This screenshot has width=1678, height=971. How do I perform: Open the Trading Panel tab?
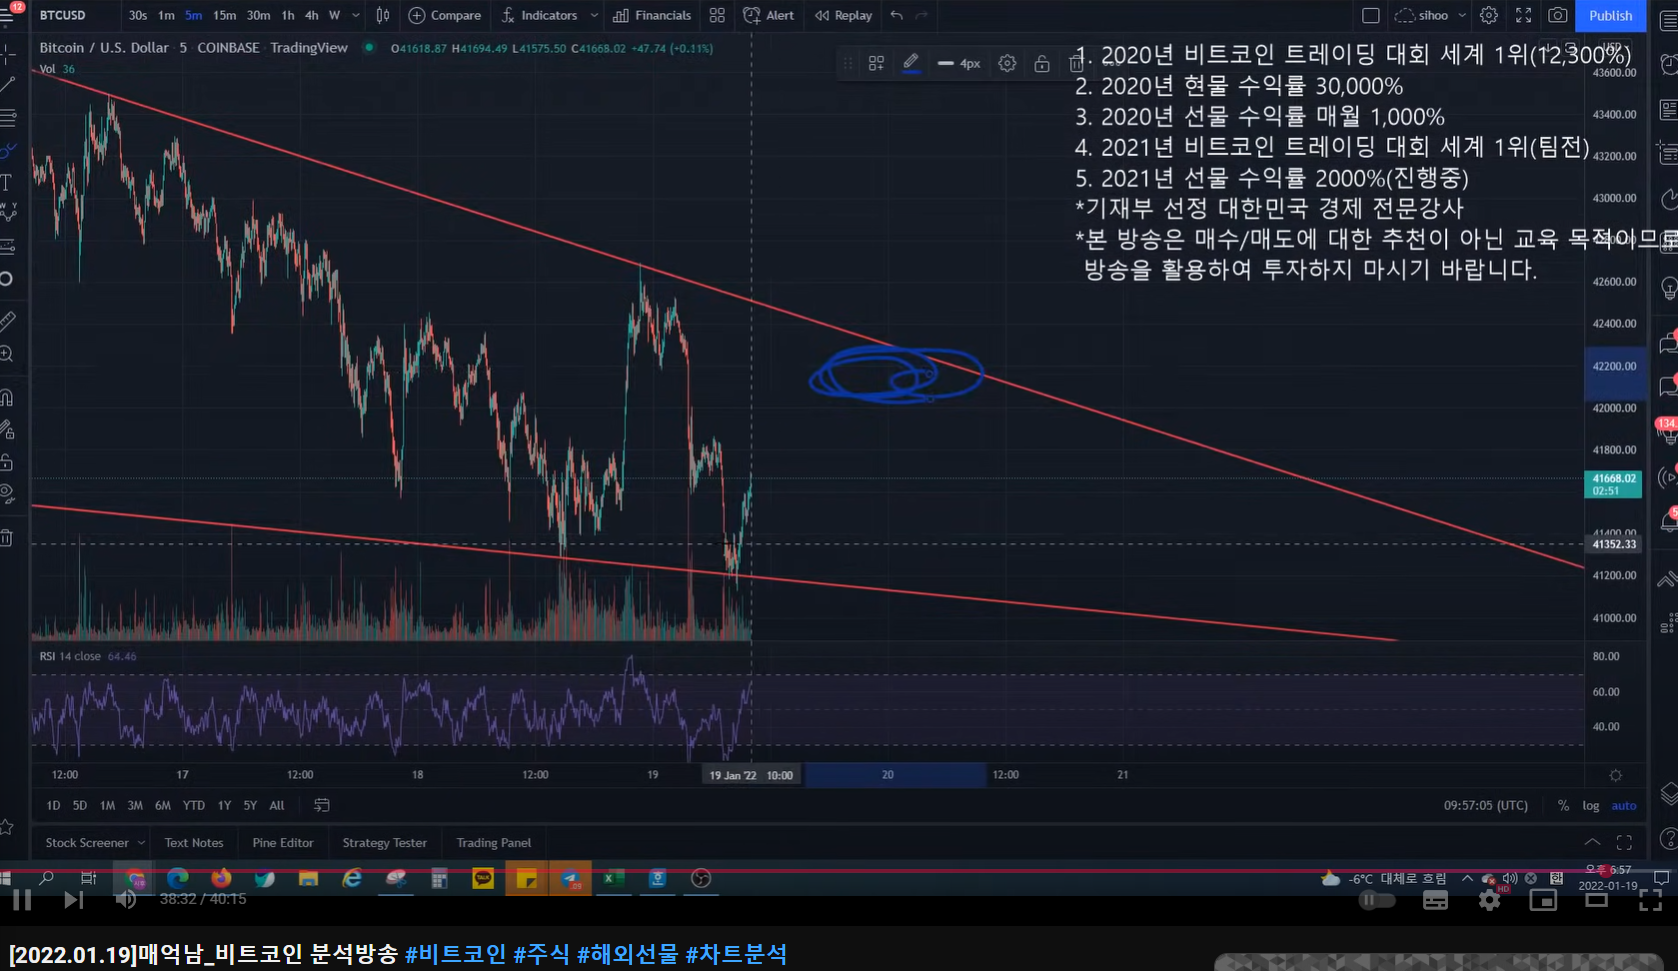(x=494, y=843)
